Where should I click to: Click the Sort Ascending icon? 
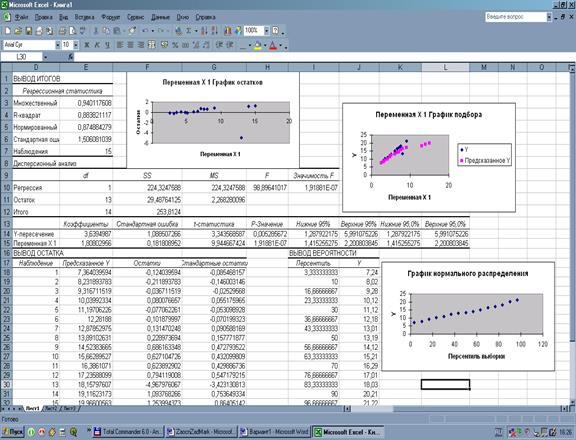click(204, 31)
